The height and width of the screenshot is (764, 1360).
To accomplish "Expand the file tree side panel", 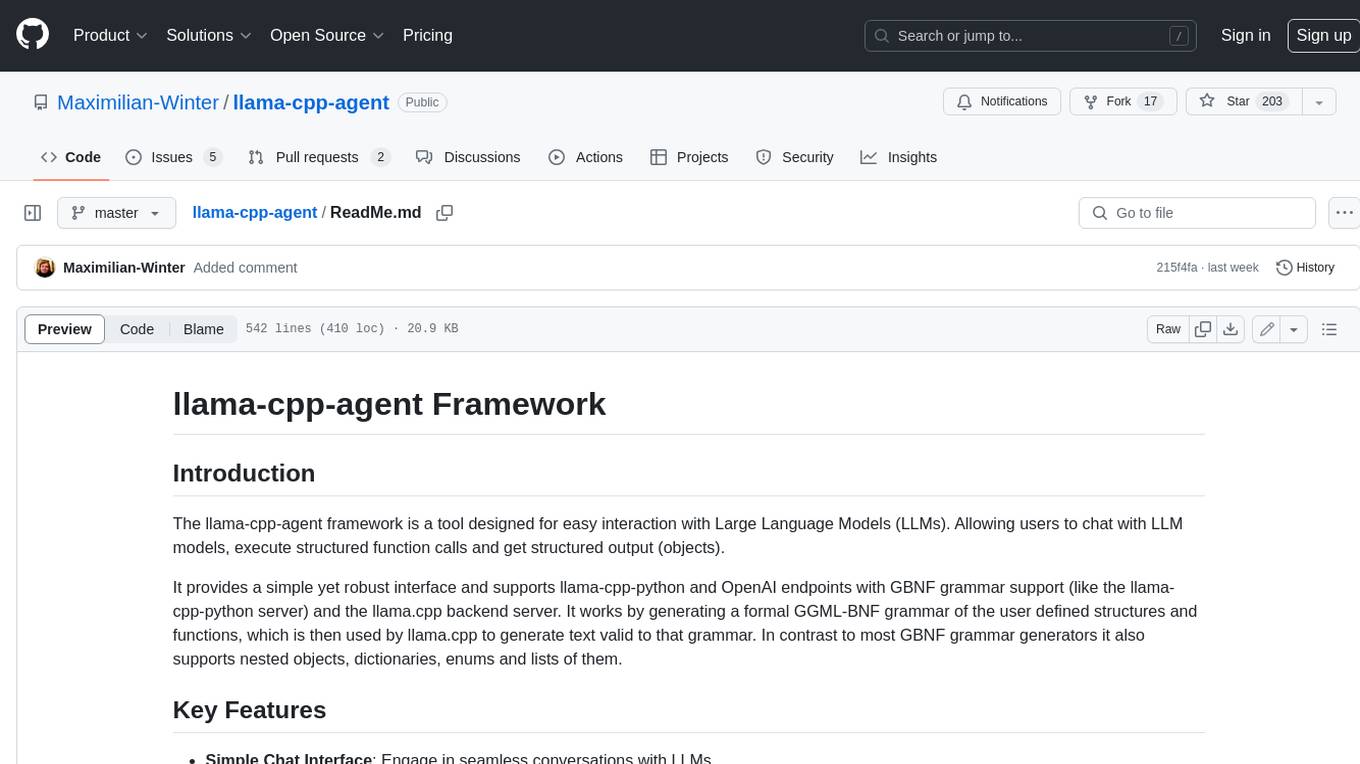I will (32, 213).
